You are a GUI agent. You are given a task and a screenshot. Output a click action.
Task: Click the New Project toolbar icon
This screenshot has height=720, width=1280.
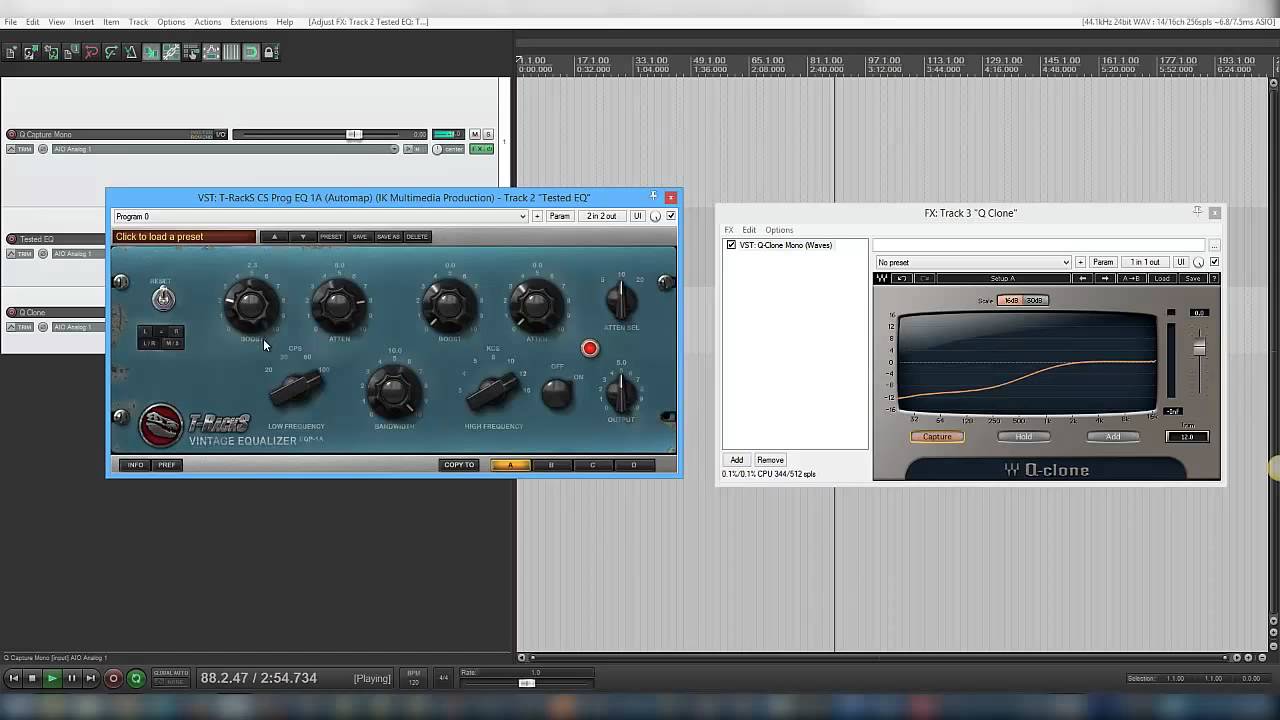pos(11,52)
